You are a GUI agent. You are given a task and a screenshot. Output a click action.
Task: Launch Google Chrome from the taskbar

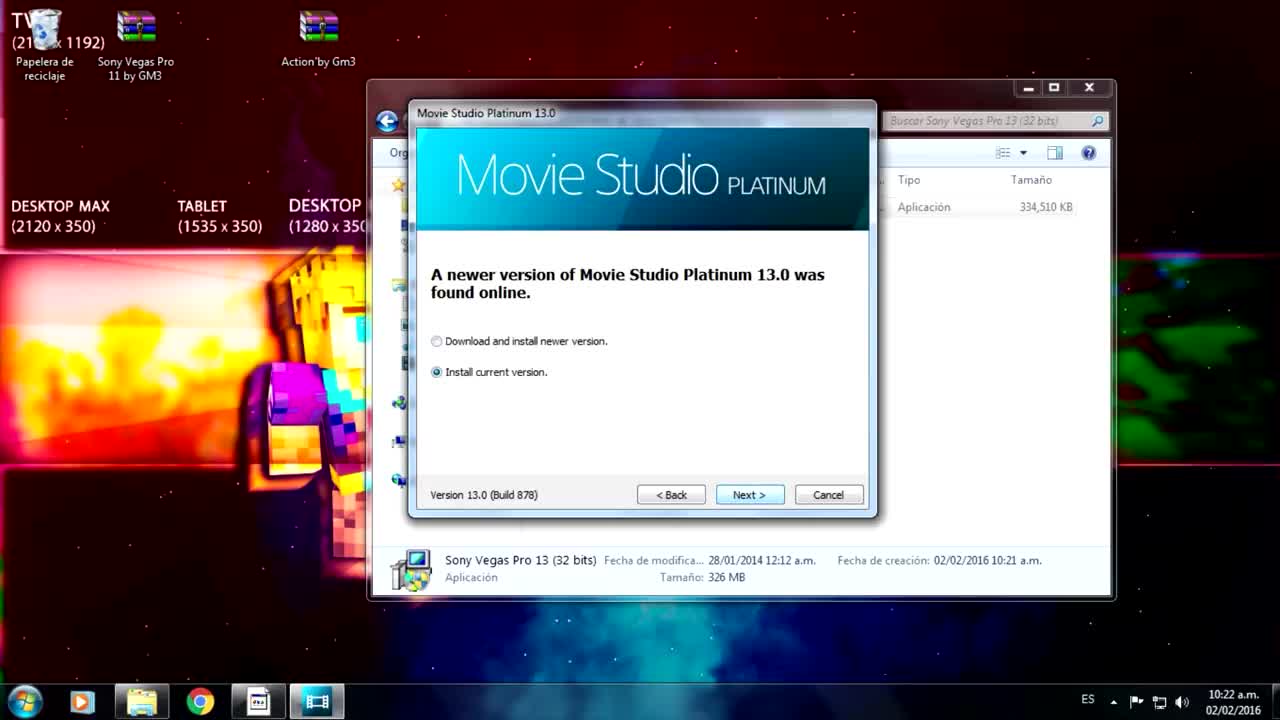point(200,701)
